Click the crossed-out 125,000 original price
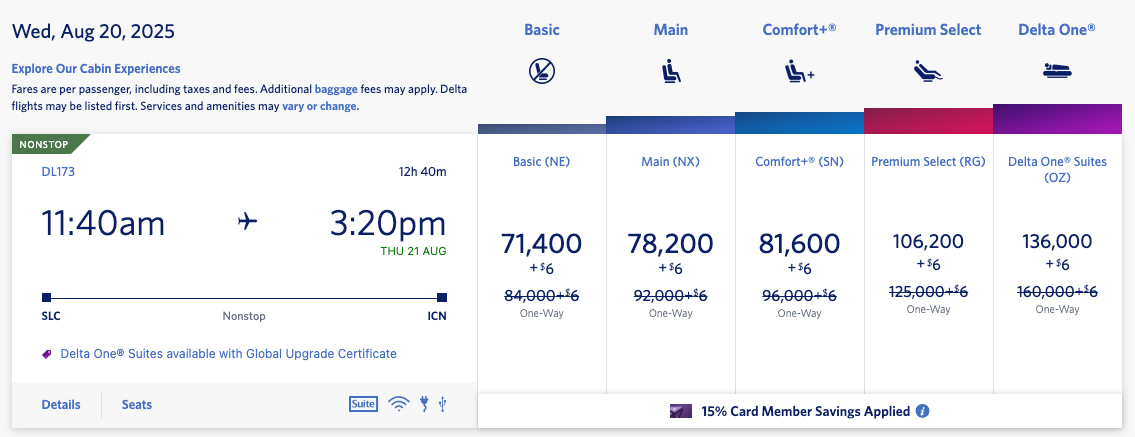This screenshot has width=1135, height=437. pos(928,291)
